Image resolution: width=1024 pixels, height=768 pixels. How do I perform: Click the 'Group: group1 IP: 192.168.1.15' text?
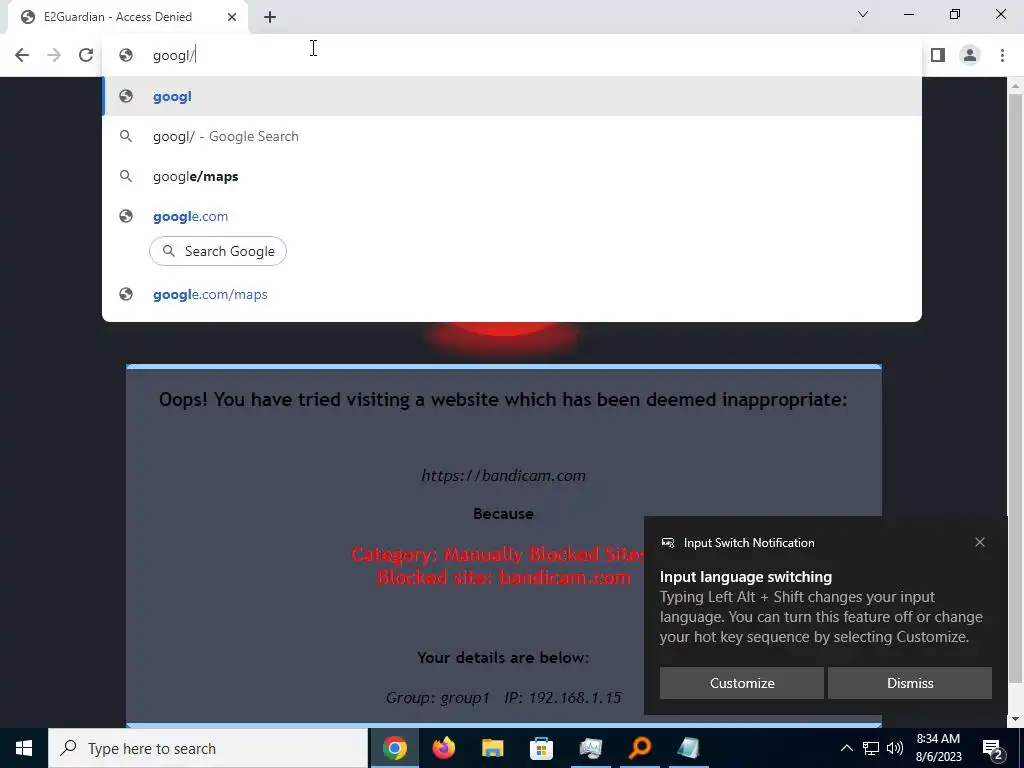coord(504,698)
